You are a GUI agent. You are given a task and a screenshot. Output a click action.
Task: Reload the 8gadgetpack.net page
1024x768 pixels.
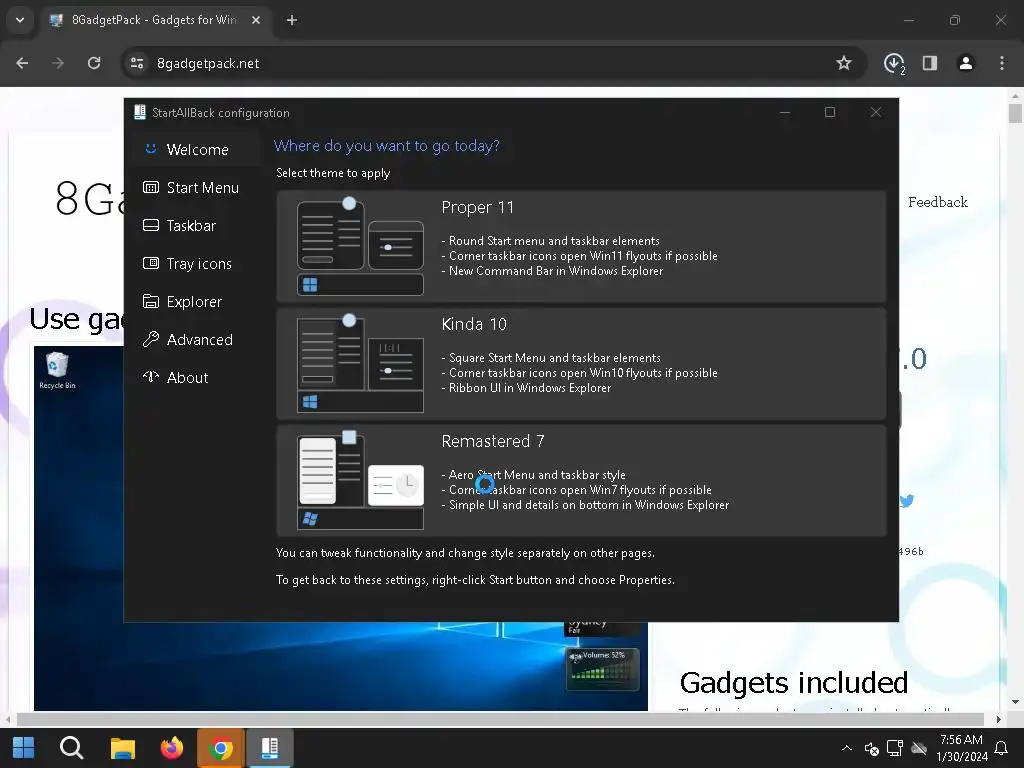(x=94, y=63)
